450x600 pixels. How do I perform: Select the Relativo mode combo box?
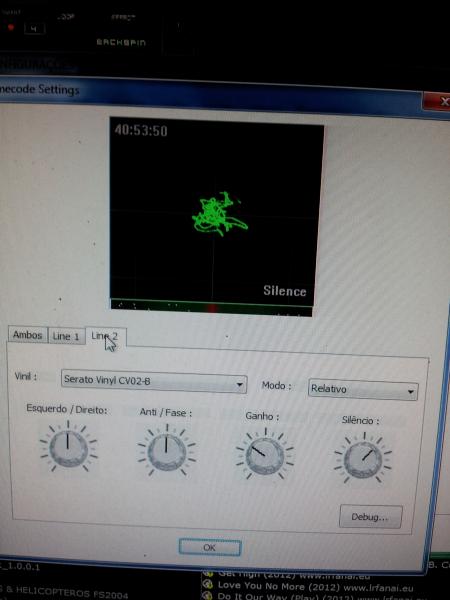tap(363, 390)
